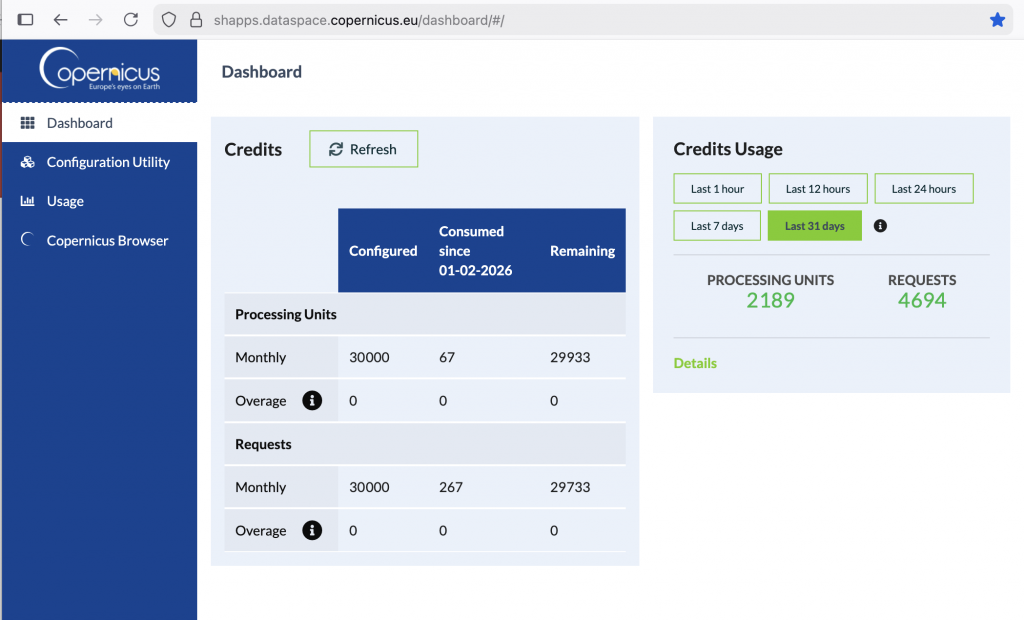Image resolution: width=1024 pixels, height=620 pixels.
Task: Open the Configuration Utility menu item
Action: tap(108, 162)
